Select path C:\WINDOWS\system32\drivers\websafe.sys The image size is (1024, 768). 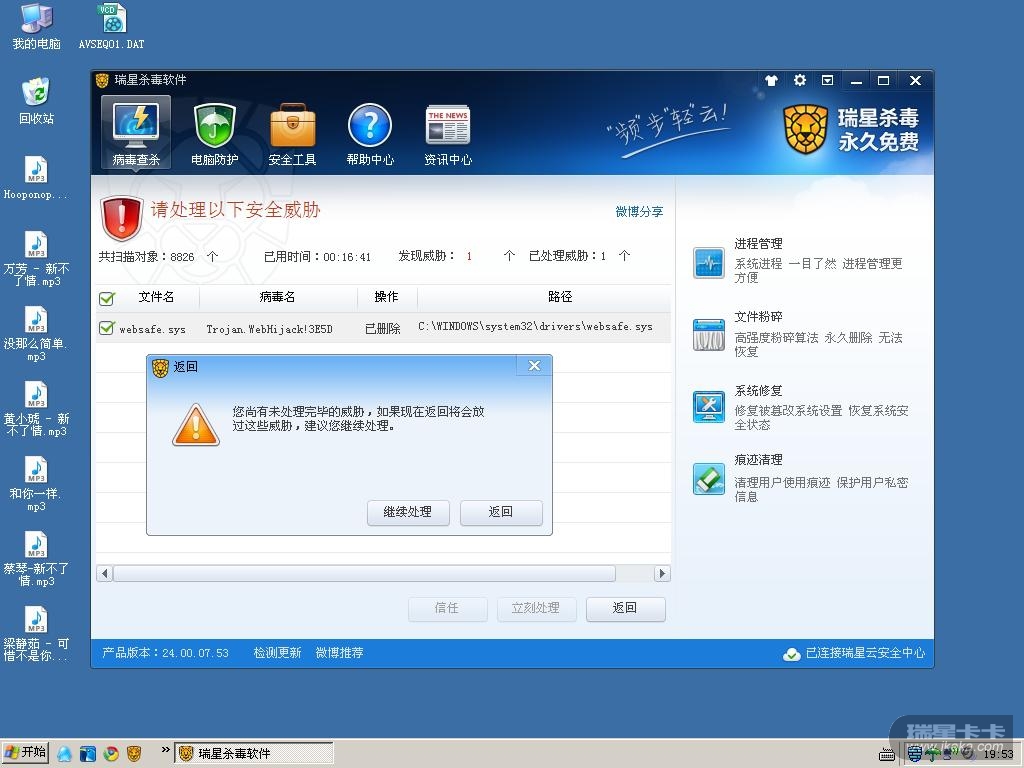pos(536,327)
